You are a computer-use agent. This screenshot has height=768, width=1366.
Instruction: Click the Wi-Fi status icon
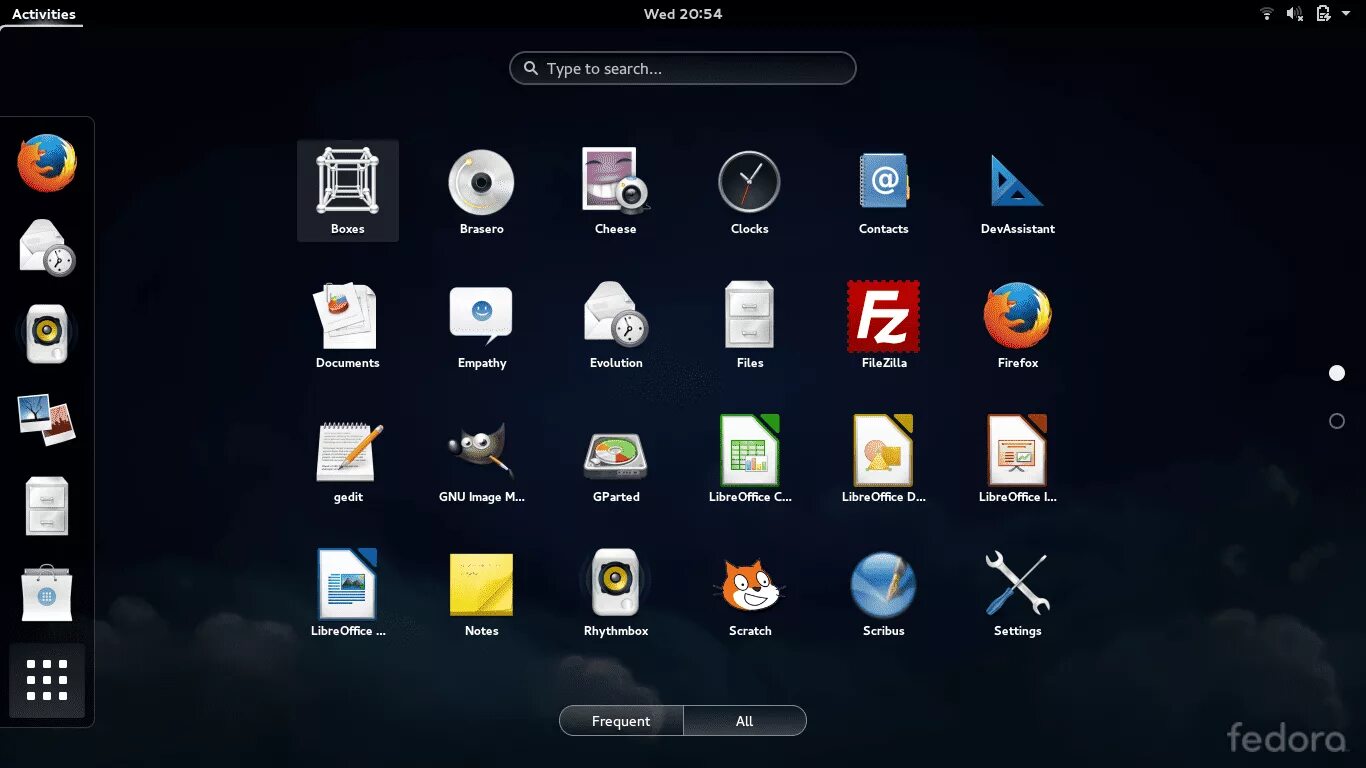coord(1267,14)
